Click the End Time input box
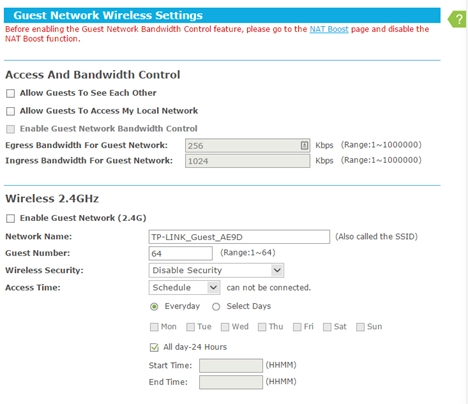This screenshot has width=468, height=404. point(231,382)
